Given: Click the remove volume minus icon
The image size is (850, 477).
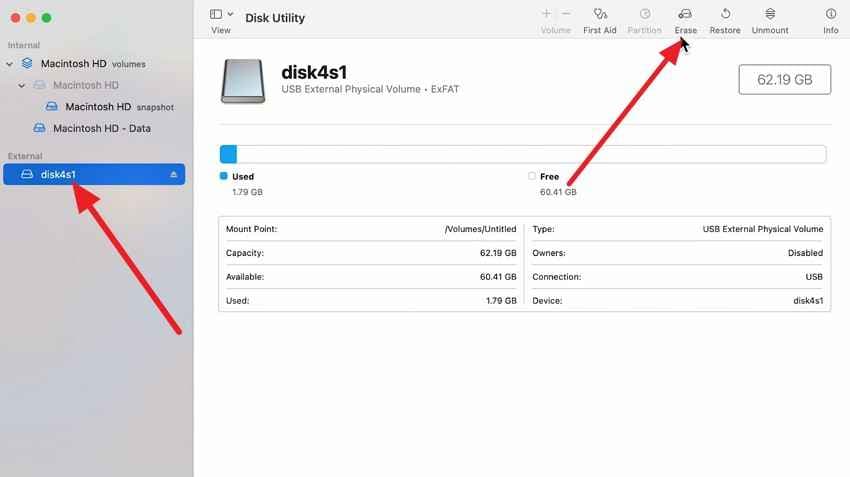Looking at the screenshot, I should coord(566,14).
